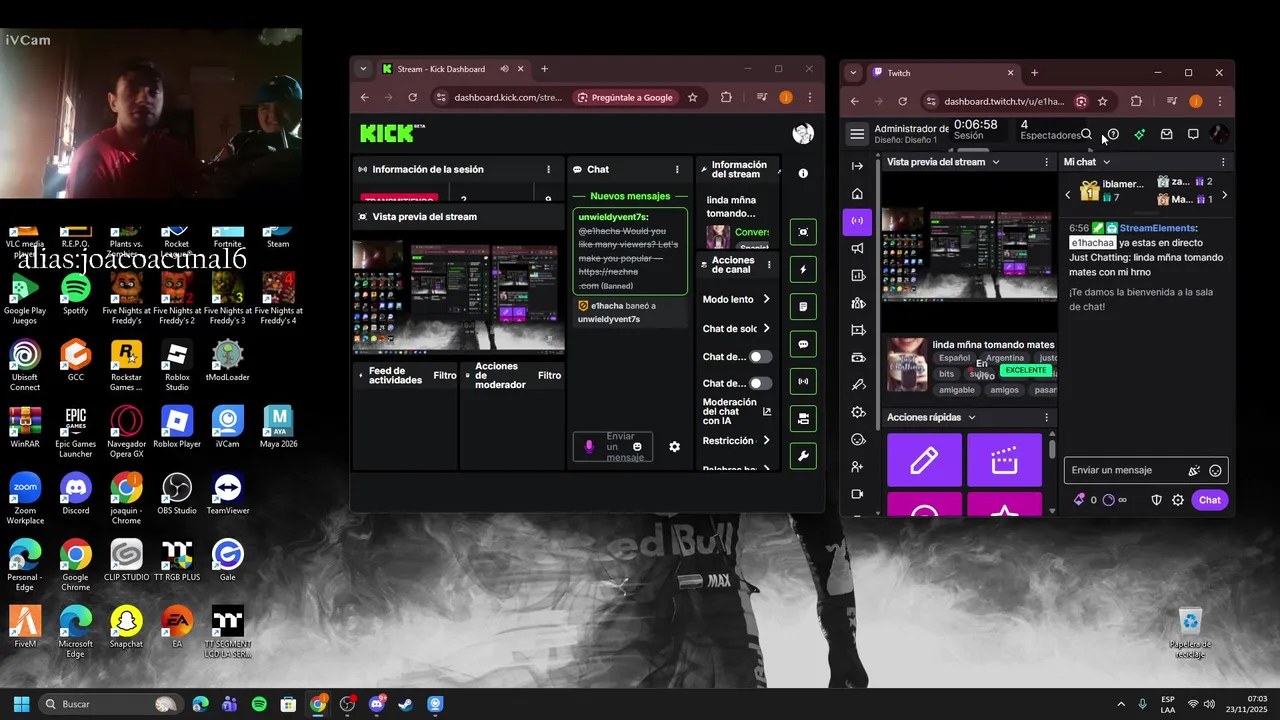Open Kick chat bubble sidebar icon
Image resolution: width=1280 pixels, height=720 pixels.
803,344
